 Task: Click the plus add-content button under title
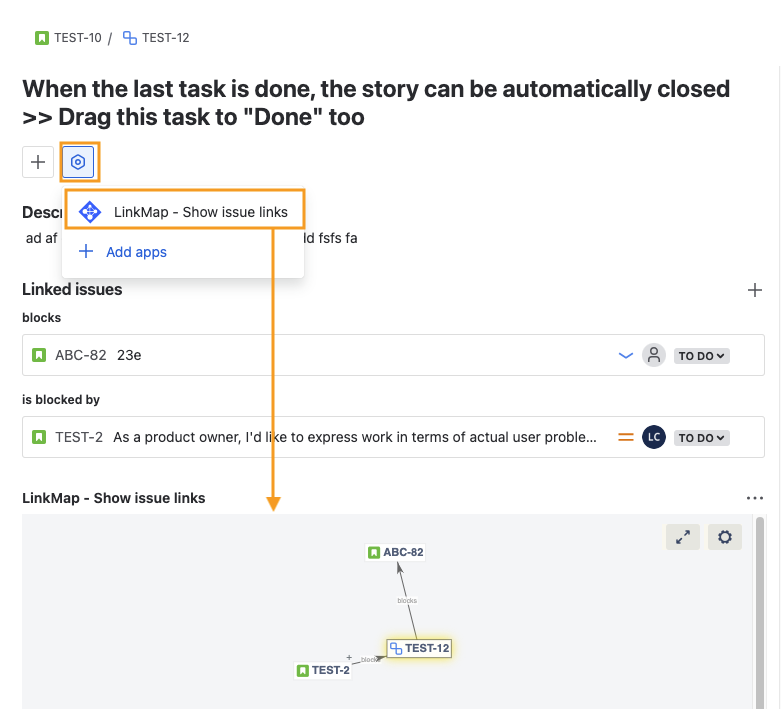pos(38,162)
